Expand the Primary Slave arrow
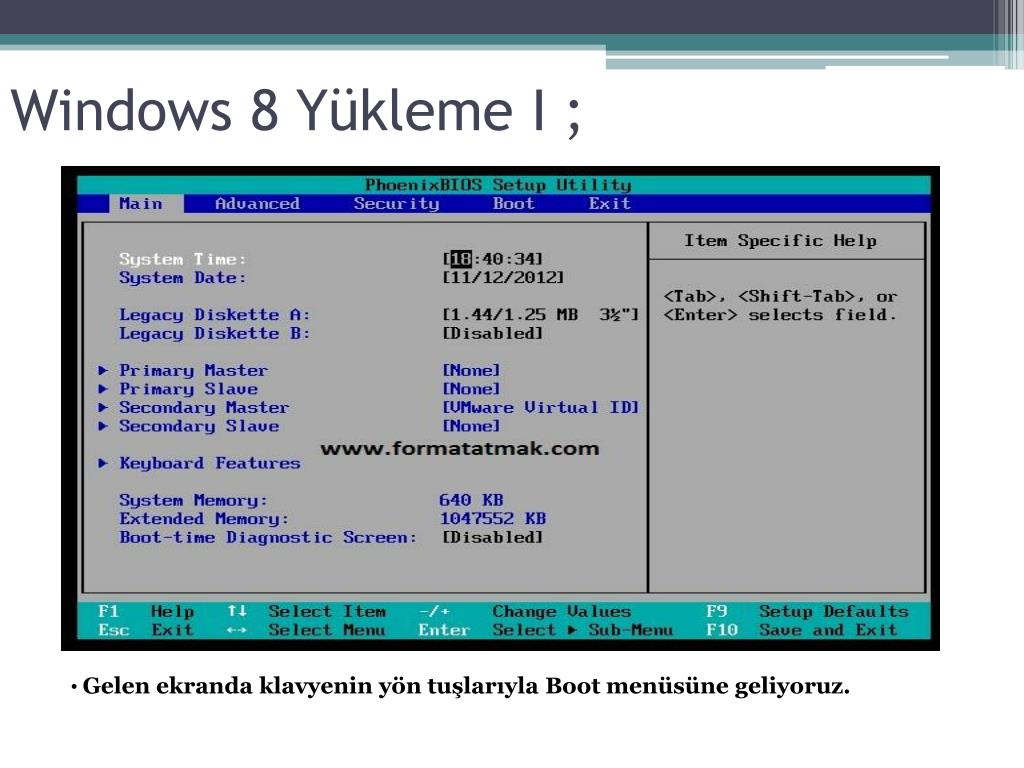The image size is (1024, 768). click(x=103, y=389)
